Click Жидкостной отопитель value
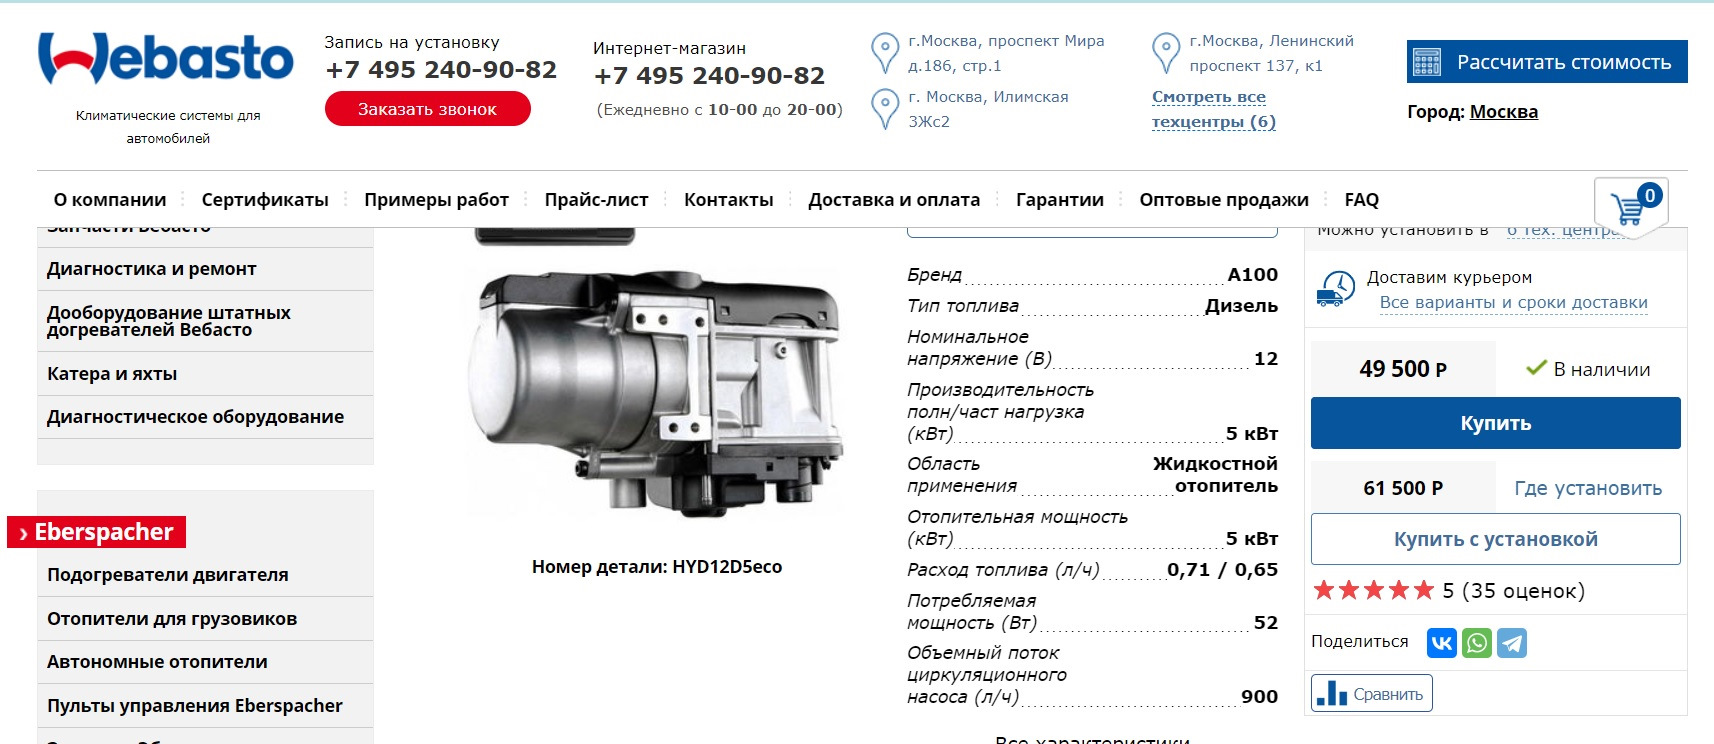Image resolution: width=1714 pixels, height=744 pixels. click(1215, 475)
